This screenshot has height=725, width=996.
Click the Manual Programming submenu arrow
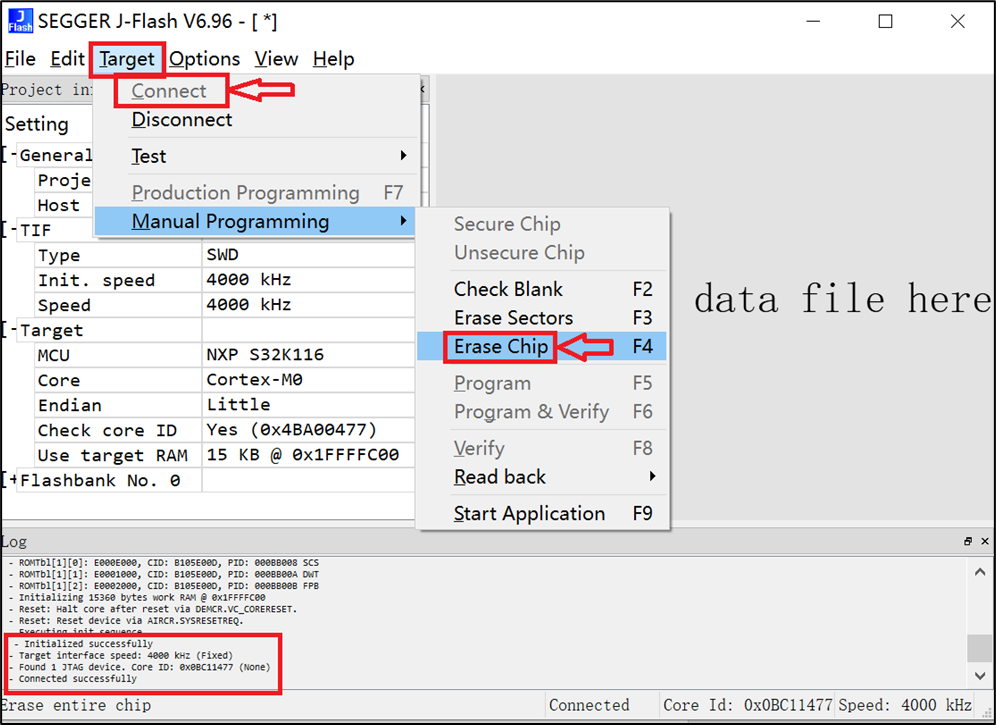(403, 221)
